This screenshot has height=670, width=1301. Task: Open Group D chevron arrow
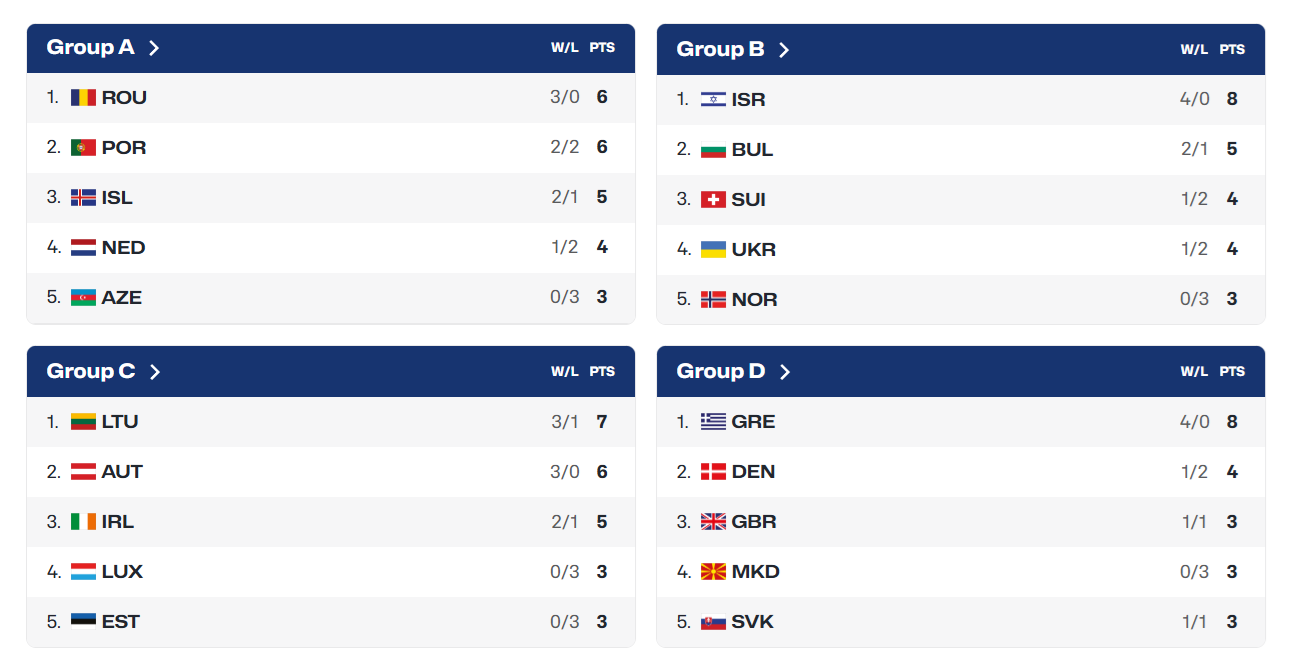[x=785, y=372]
